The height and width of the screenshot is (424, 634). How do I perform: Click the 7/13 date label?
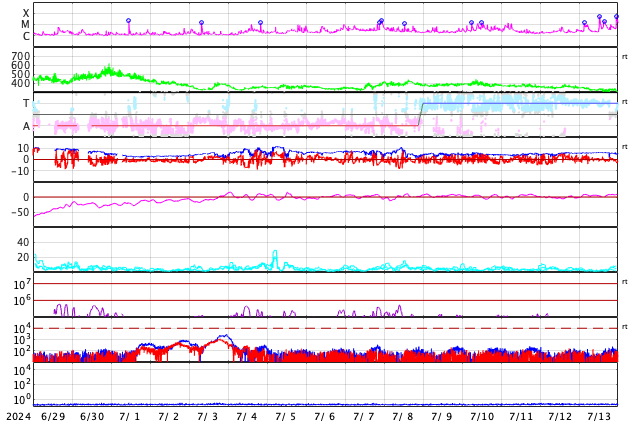click(599, 416)
